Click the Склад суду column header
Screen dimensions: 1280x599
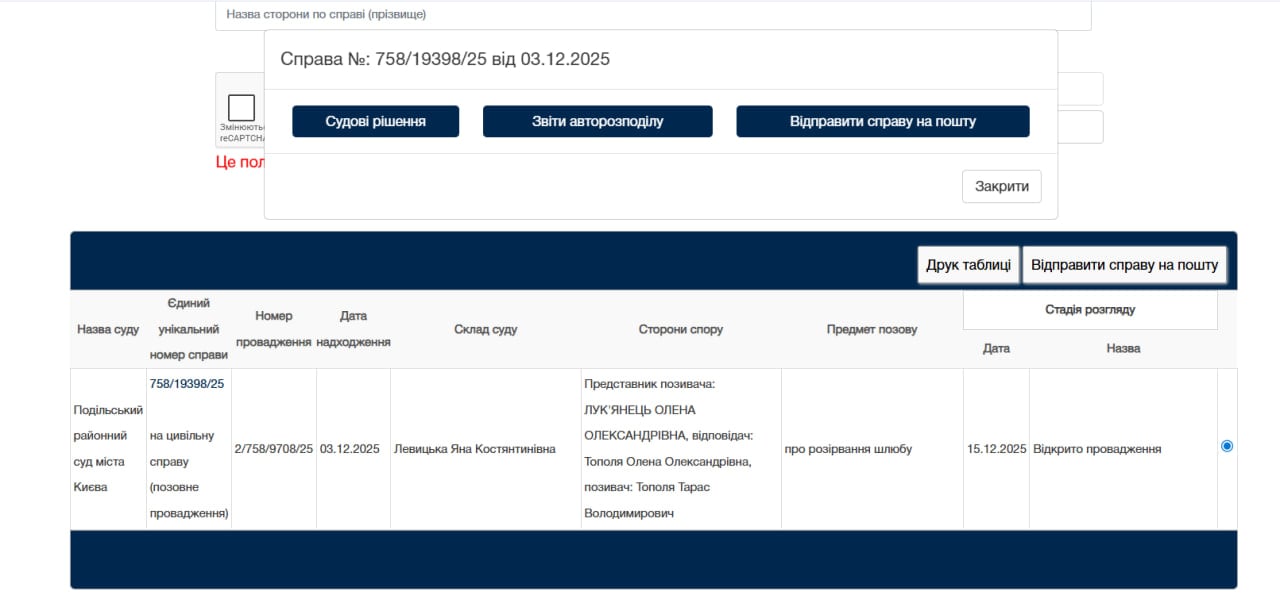485,329
